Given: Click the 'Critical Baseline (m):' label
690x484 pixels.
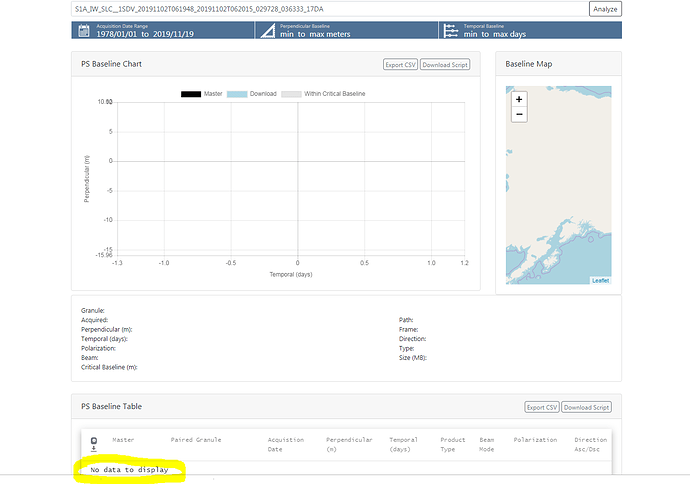Looking at the screenshot, I should pyautogui.click(x=109, y=367).
